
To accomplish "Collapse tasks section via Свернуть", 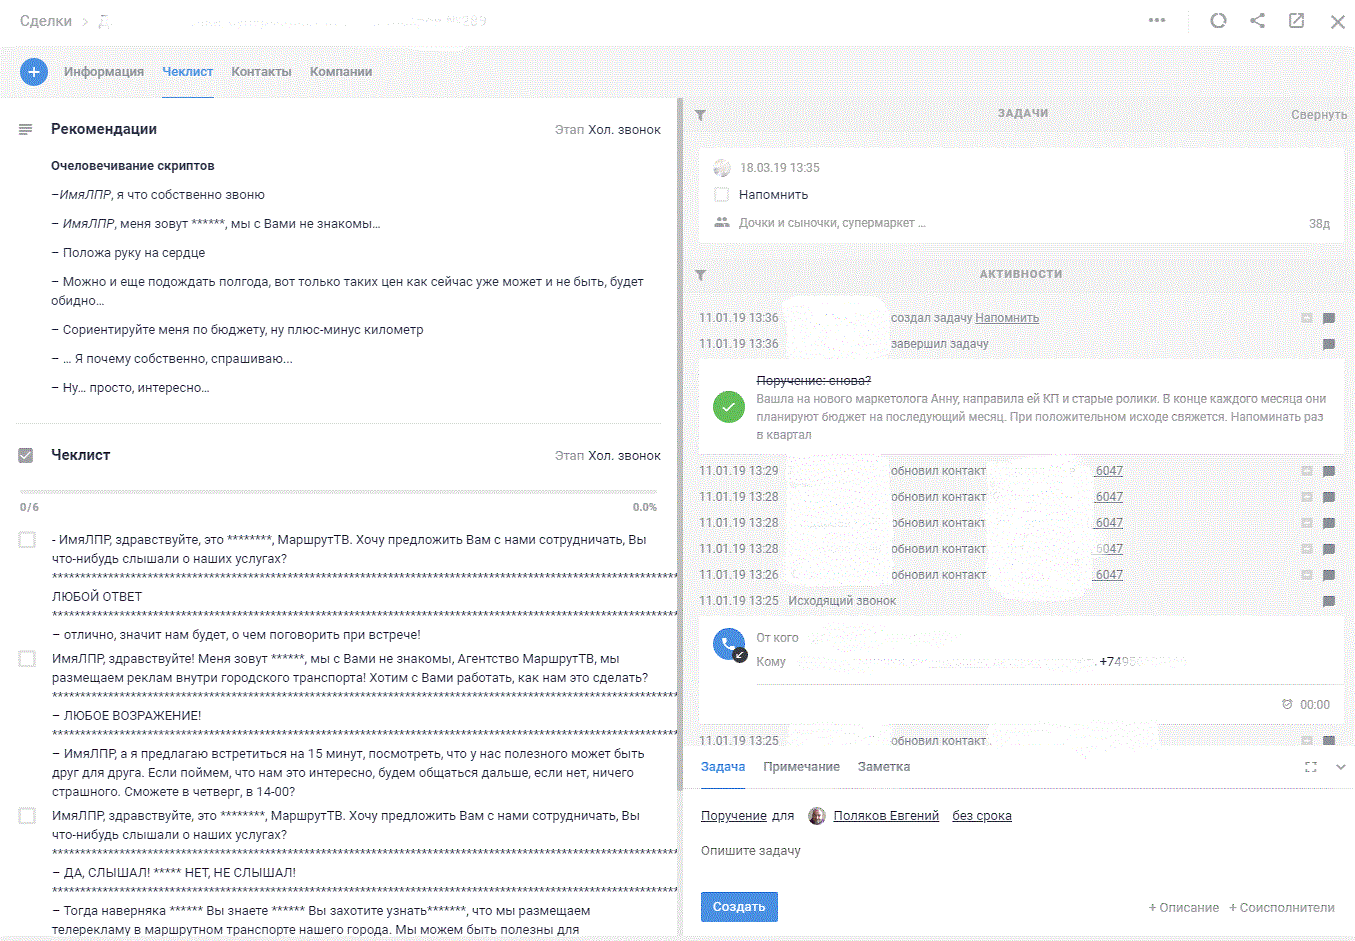I will (x=1318, y=115).
